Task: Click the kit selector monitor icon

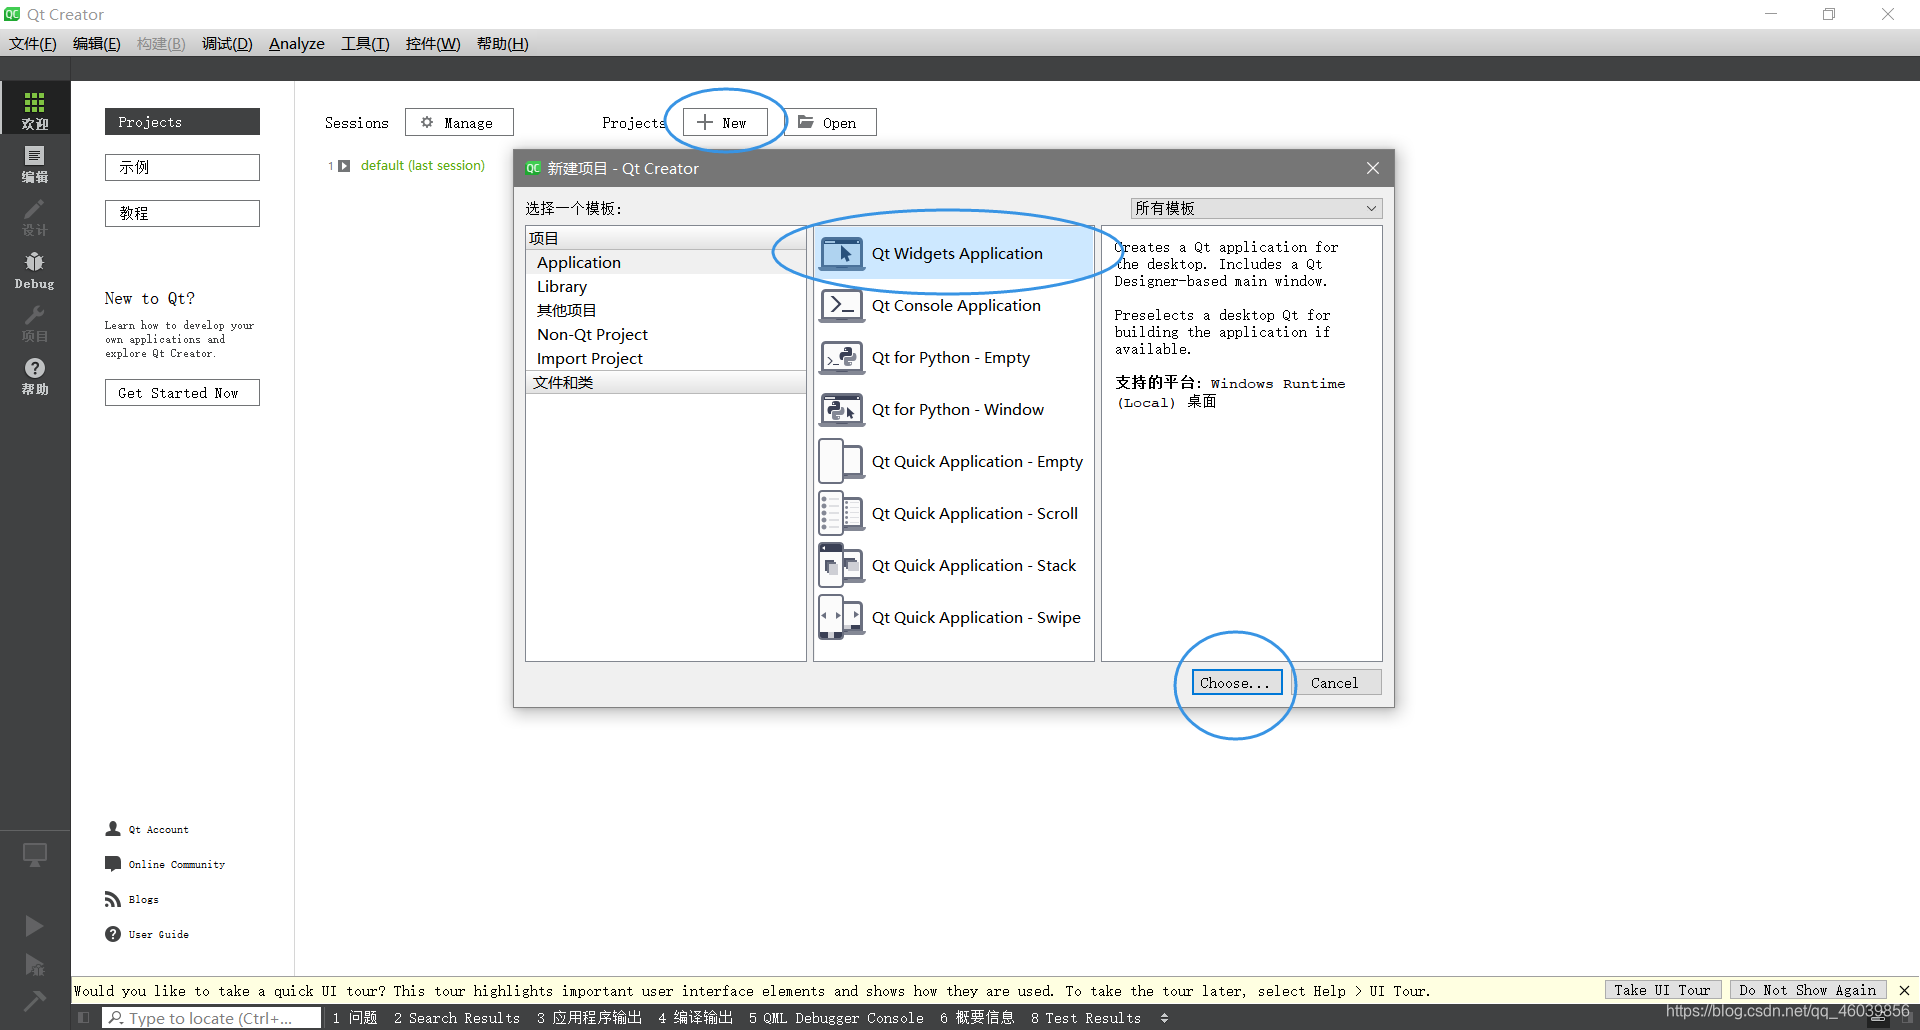Action: point(35,855)
